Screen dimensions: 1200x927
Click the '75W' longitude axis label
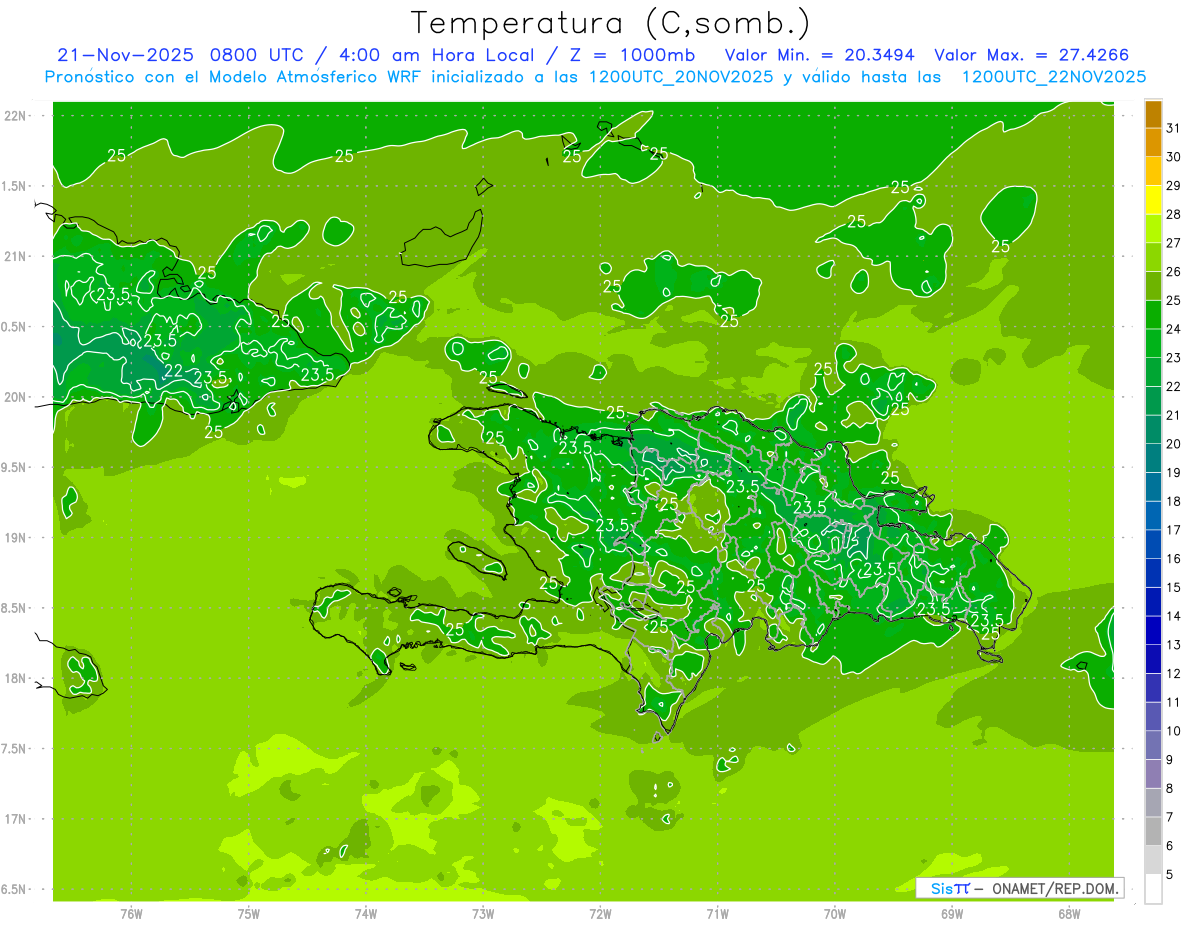point(249,913)
